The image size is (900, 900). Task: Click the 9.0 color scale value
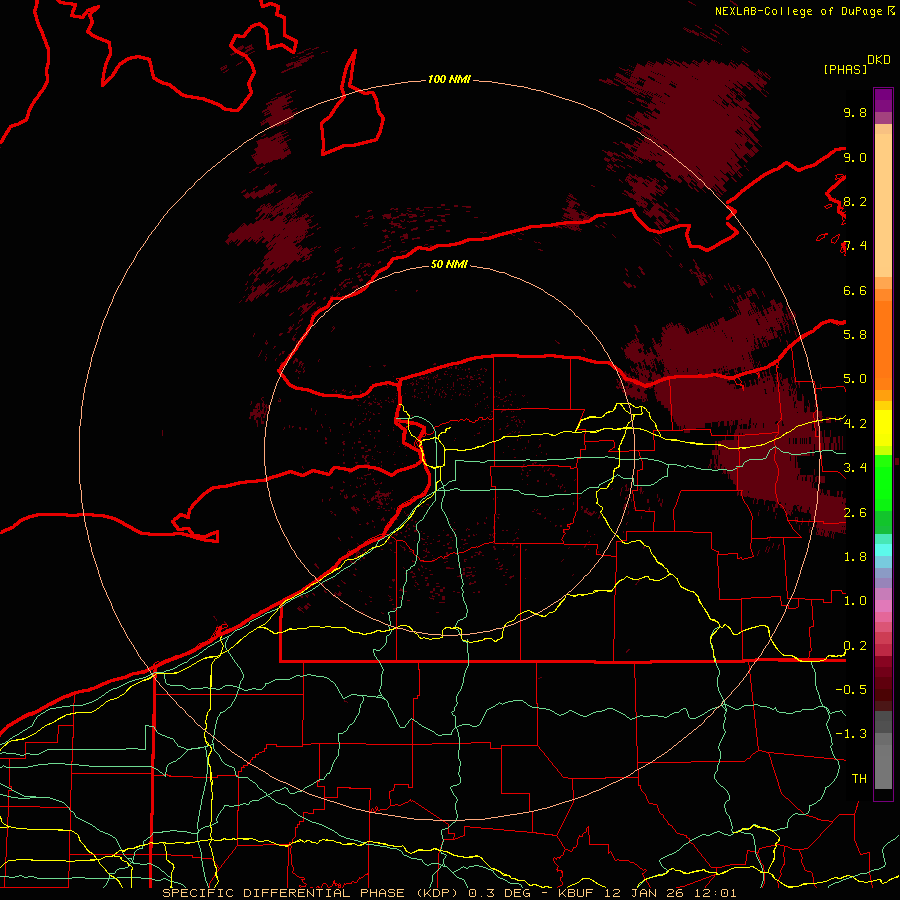pos(855,157)
